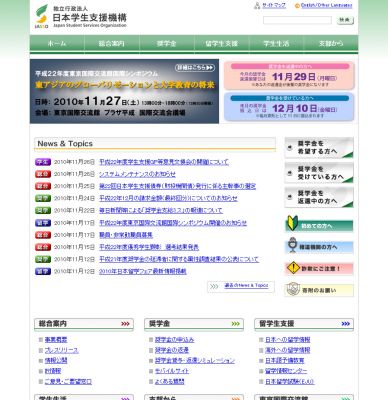Expand 留学生支援 section via blue arrows

click(346, 324)
